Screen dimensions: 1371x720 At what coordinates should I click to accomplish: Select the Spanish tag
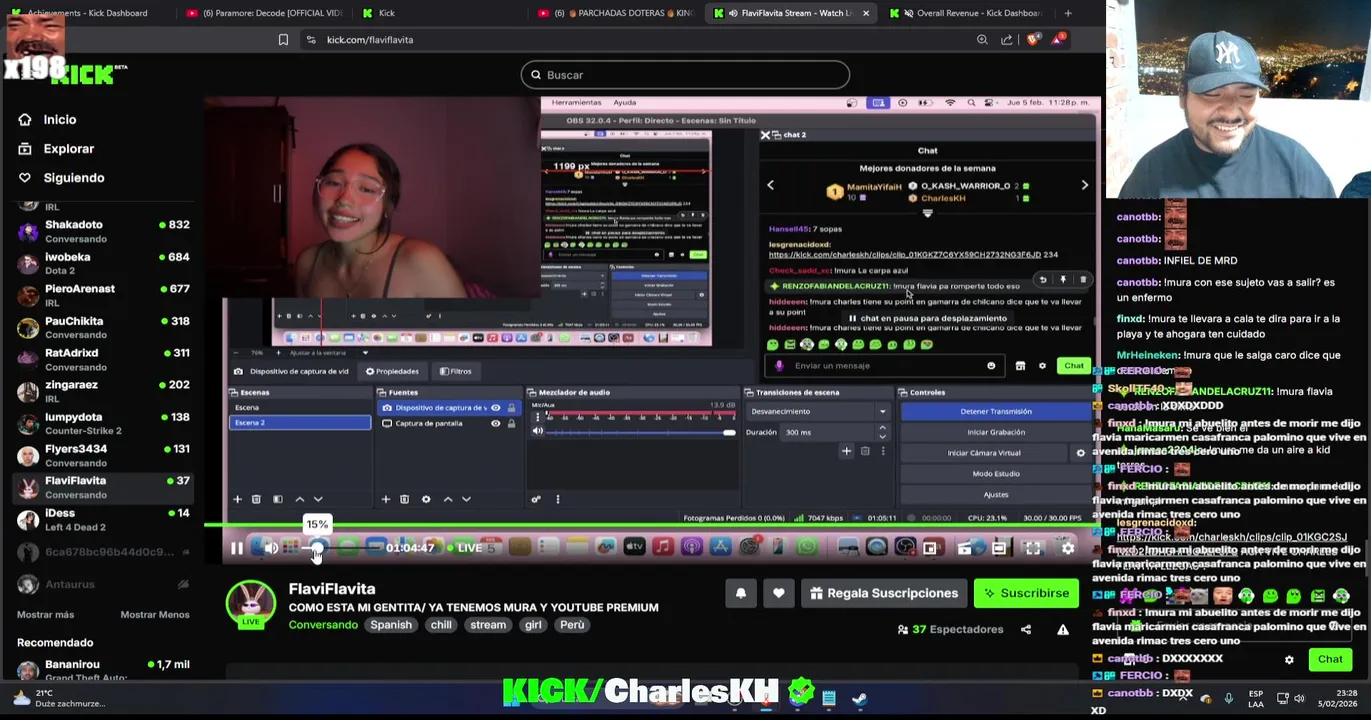click(391, 625)
